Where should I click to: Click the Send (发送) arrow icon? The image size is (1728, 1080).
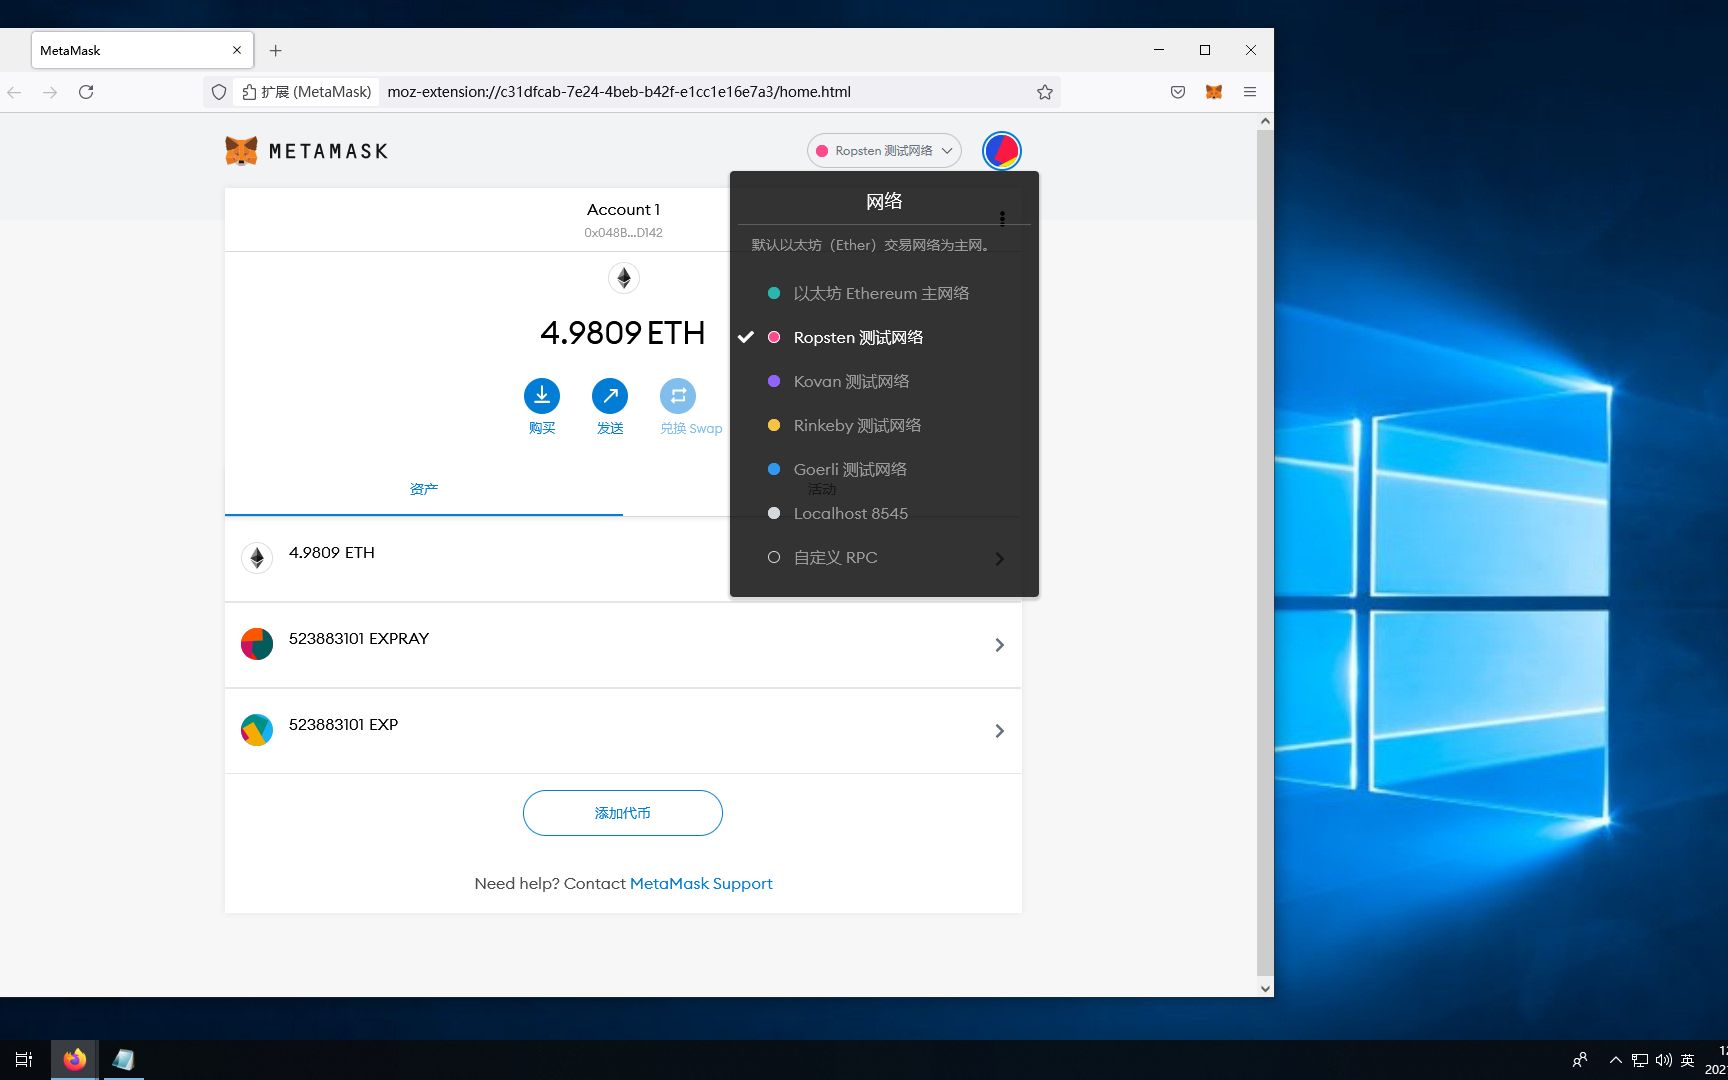click(x=610, y=396)
